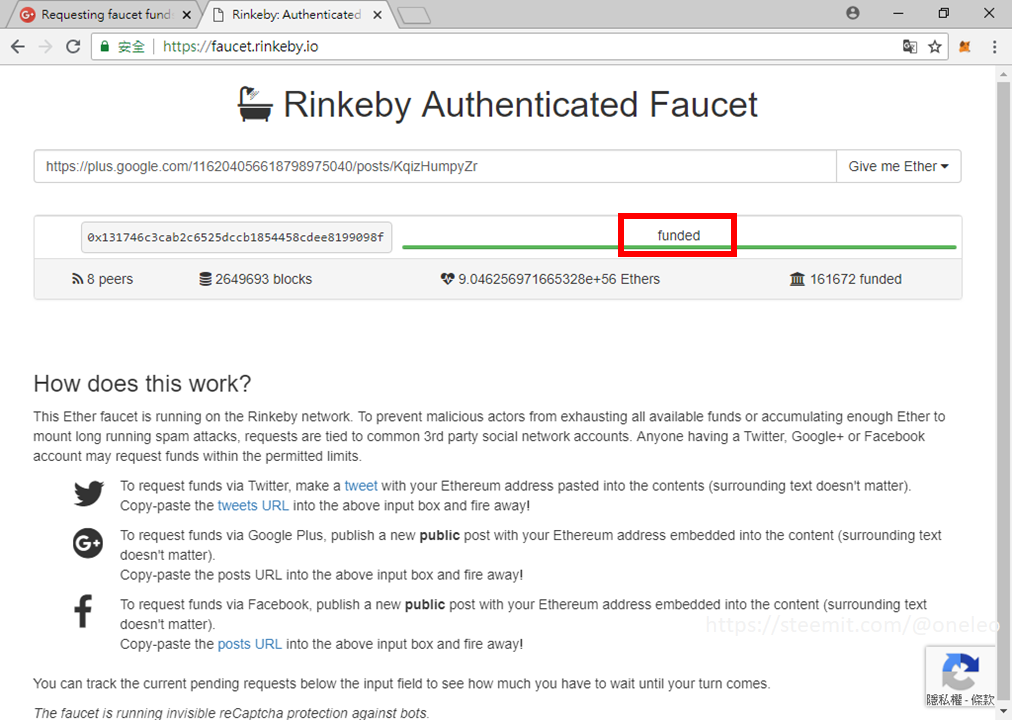This screenshot has height=720, width=1016.
Task: Click the Google Plus icon
Action: point(87,543)
